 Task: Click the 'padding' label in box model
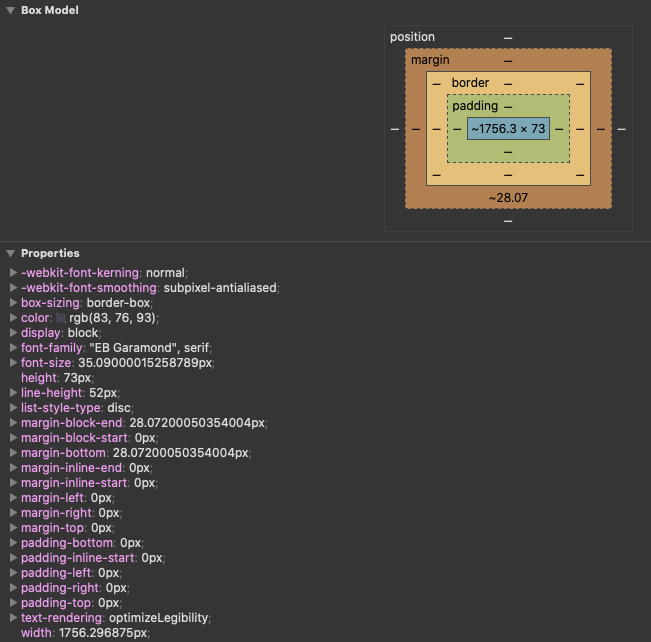[x=475, y=106]
